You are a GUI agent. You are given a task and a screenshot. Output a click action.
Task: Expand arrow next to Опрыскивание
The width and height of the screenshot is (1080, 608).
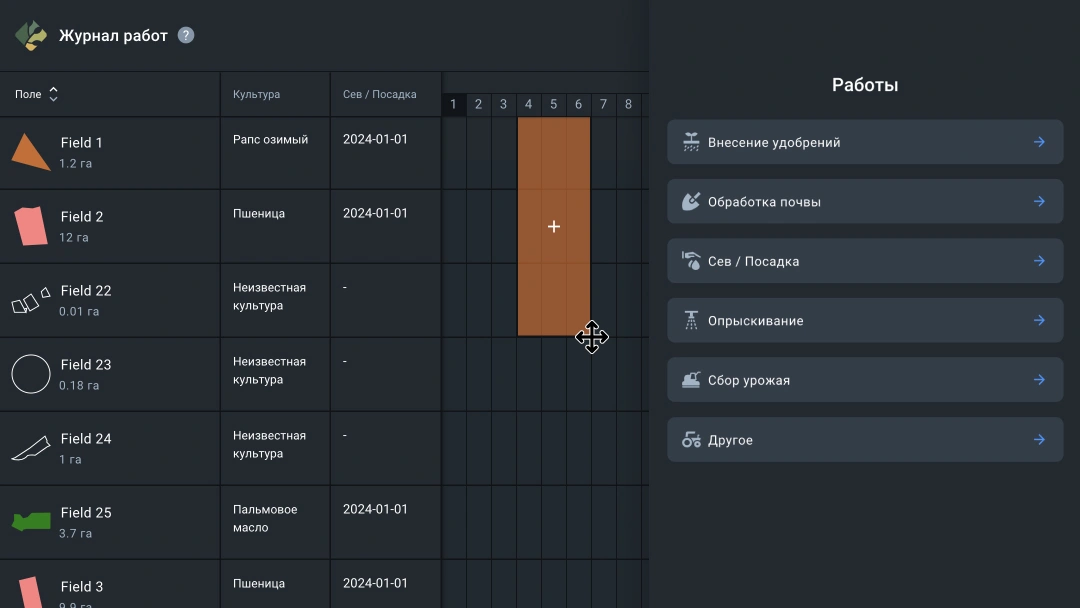1039,321
